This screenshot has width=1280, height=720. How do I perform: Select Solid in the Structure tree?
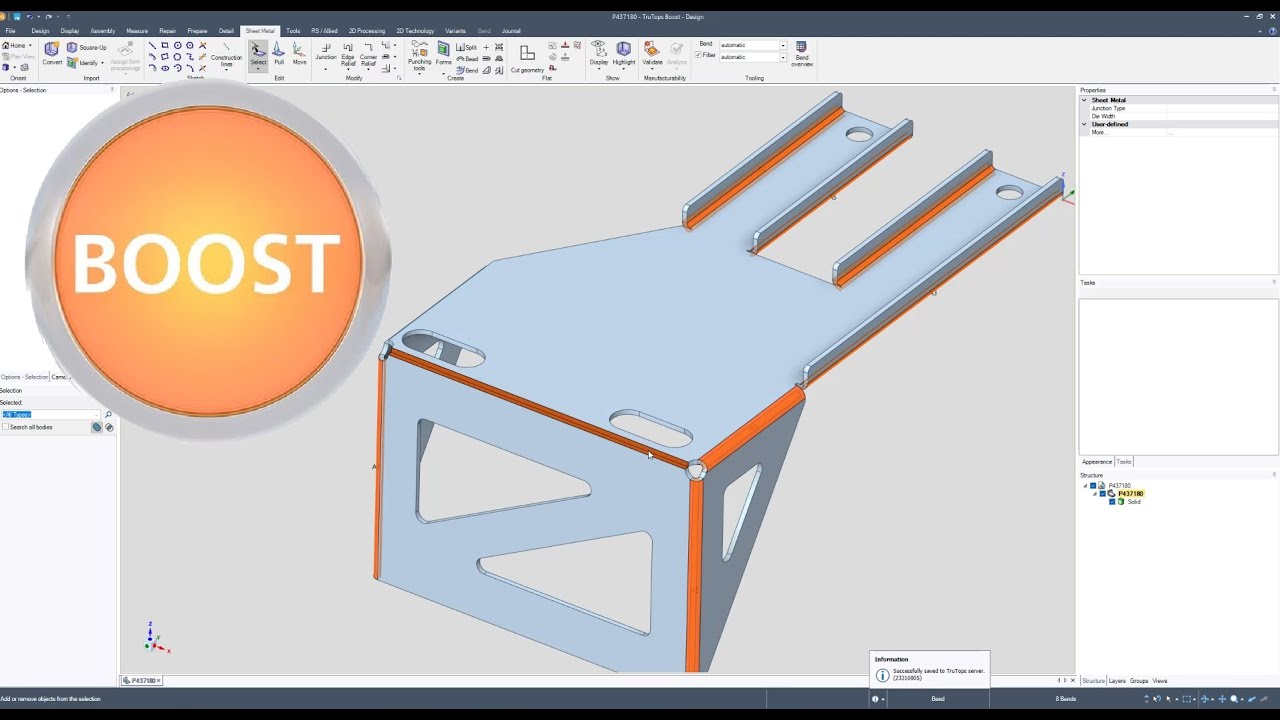coord(1134,502)
